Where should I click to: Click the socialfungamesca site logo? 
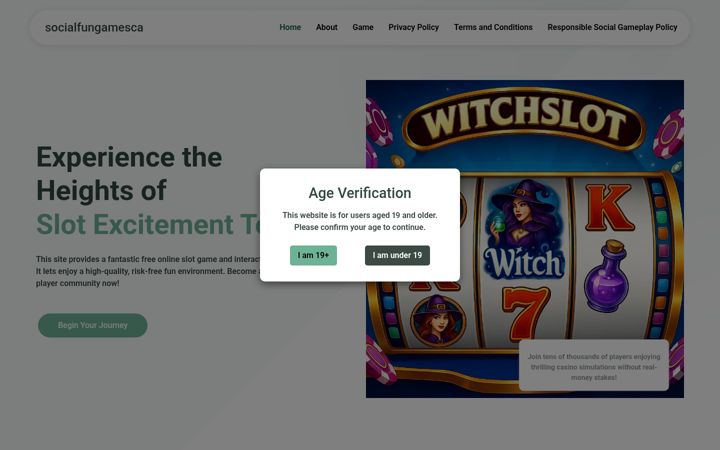tap(94, 28)
